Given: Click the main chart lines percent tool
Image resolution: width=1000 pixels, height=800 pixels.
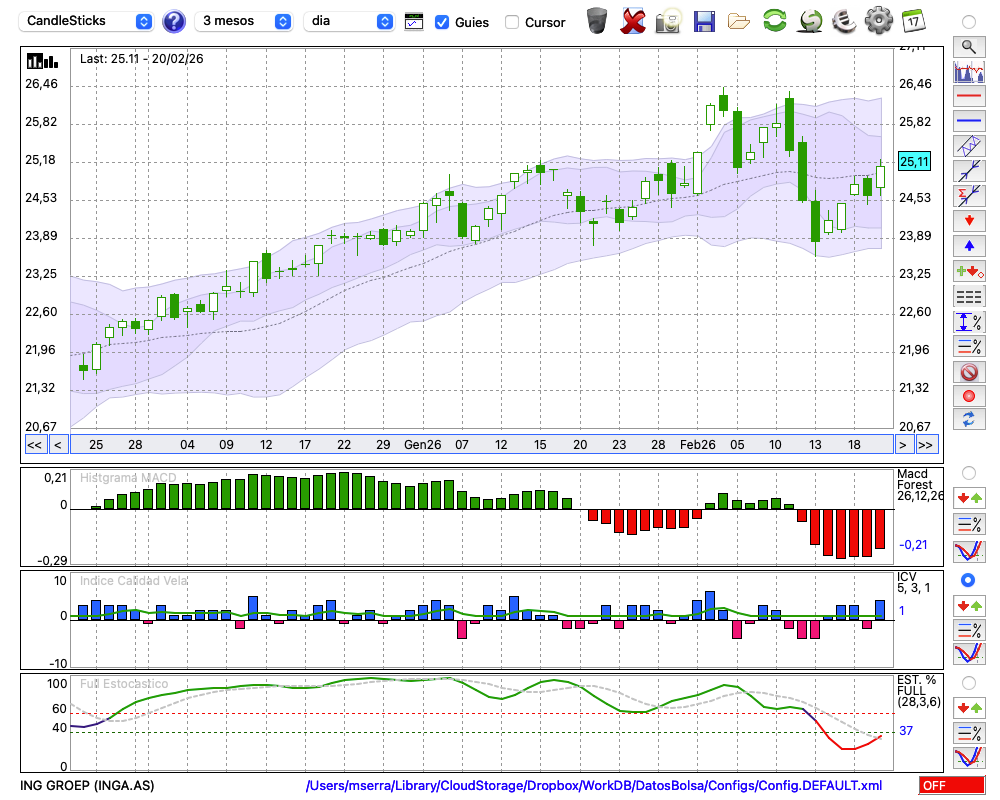Looking at the screenshot, I should point(969,346).
